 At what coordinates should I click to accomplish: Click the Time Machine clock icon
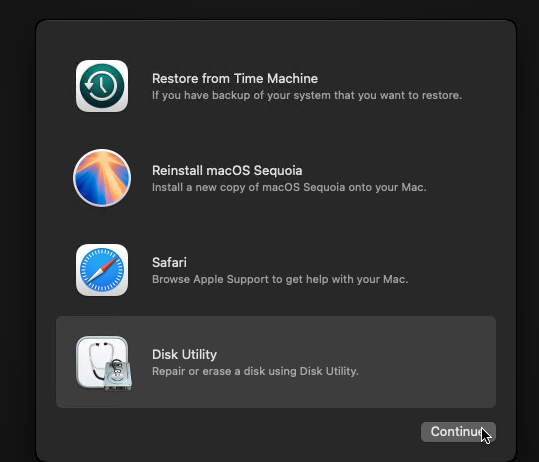[x=102, y=86]
